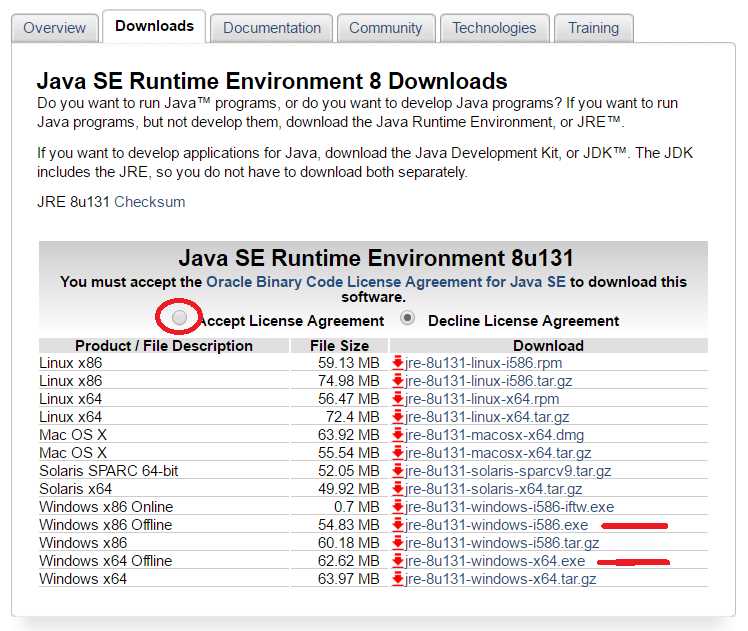
Task: Switch to the Downloads tab
Action: click(x=155, y=26)
